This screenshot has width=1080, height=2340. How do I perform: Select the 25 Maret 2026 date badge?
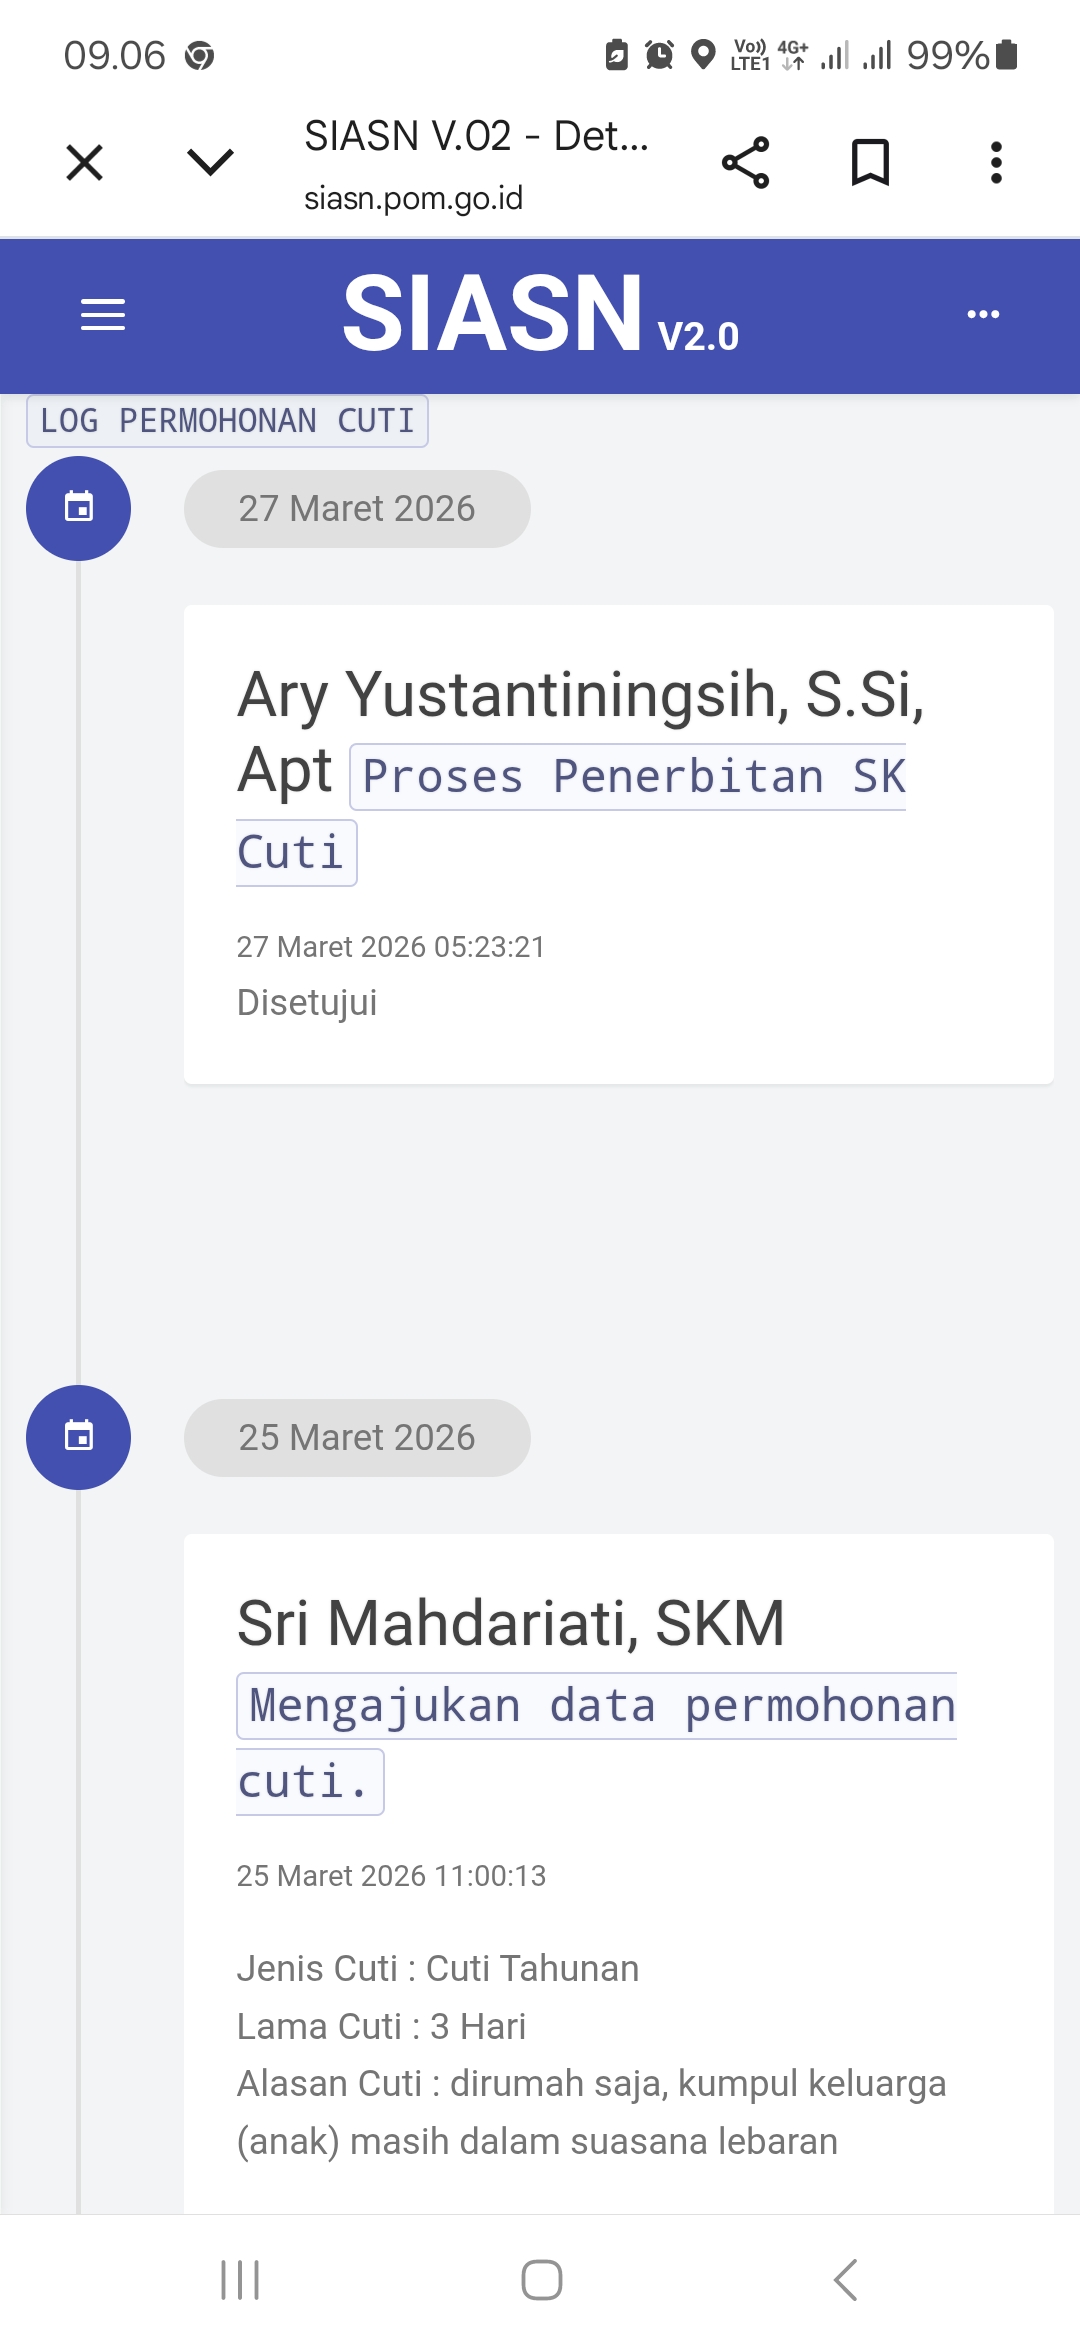click(x=357, y=1438)
